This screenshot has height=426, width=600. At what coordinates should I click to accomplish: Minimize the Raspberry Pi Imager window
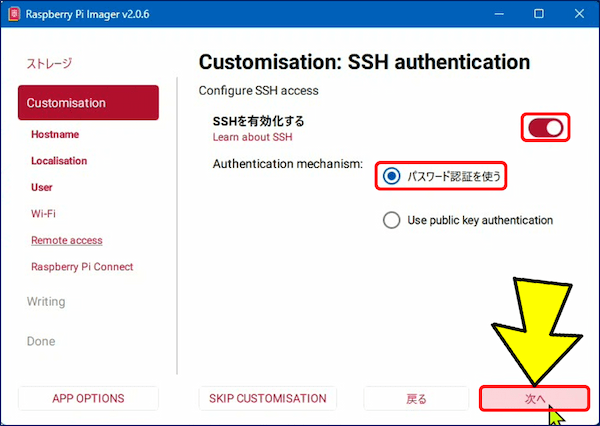[499, 14]
